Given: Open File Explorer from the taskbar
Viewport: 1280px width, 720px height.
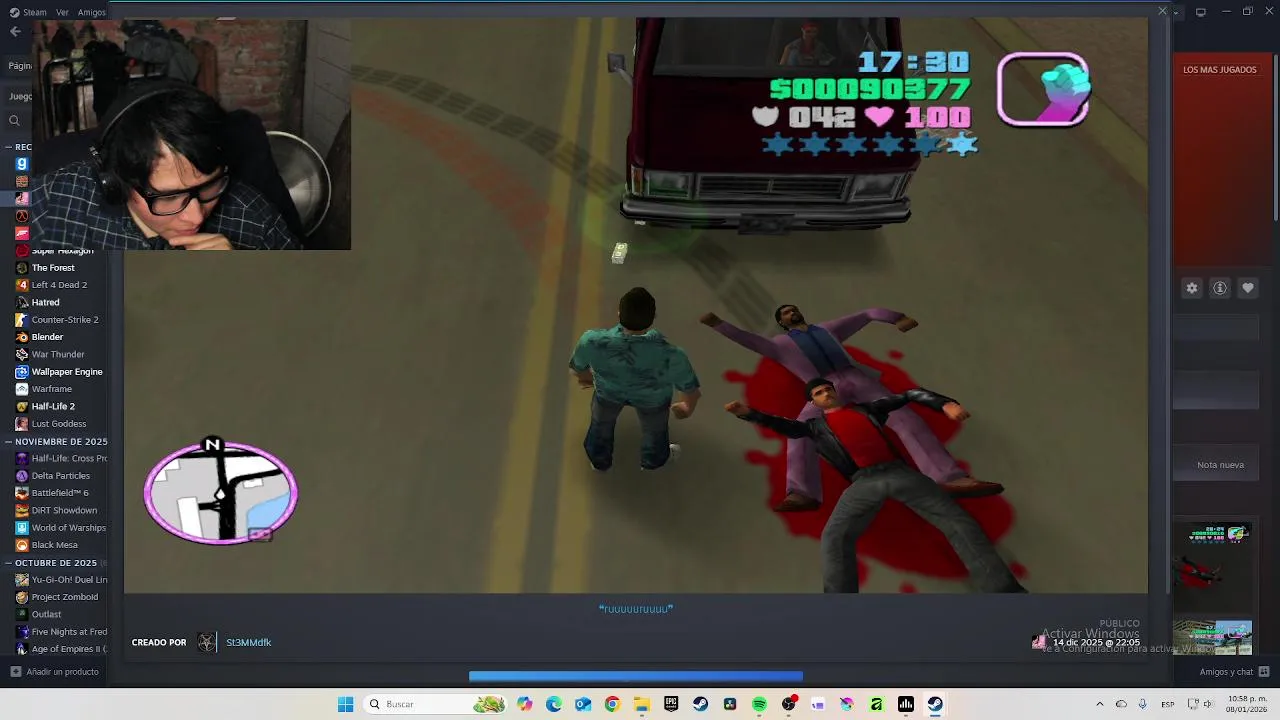Looking at the screenshot, I should 641,704.
